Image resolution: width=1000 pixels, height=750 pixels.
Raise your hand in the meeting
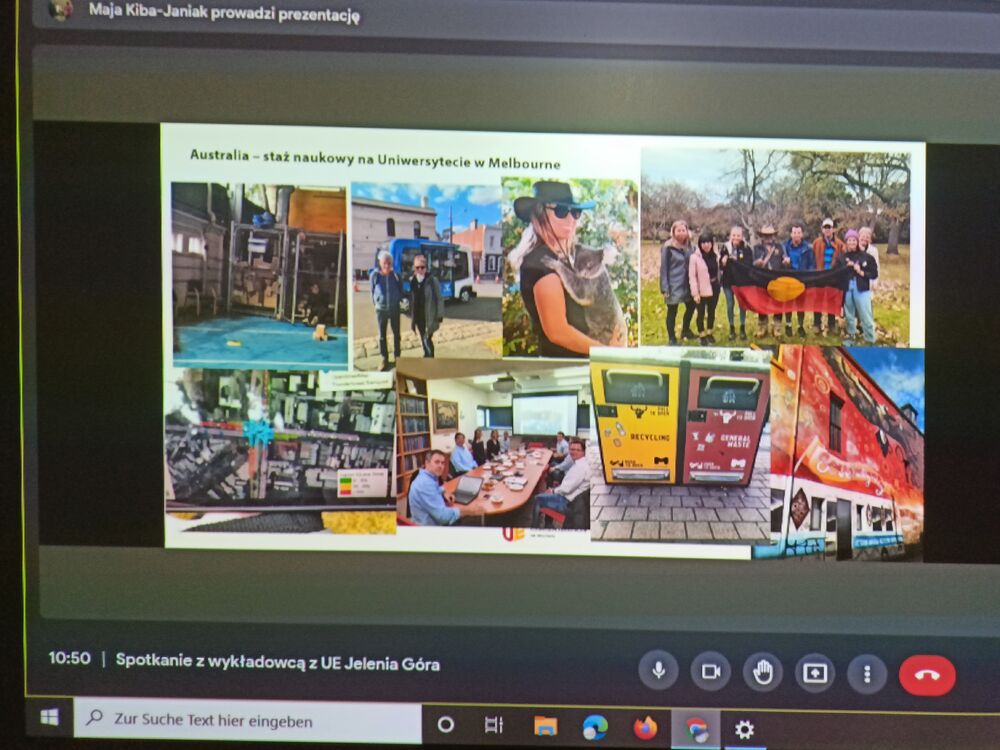click(x=763, y=672)
